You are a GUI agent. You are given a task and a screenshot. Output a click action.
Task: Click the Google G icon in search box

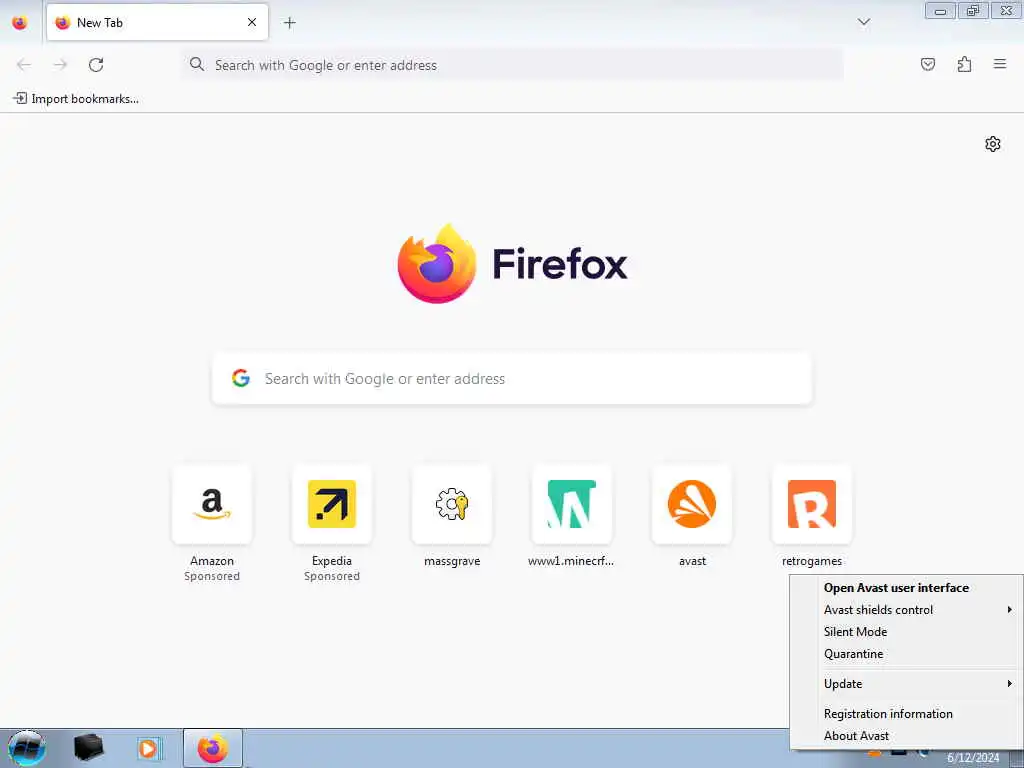tap(241, 378)
